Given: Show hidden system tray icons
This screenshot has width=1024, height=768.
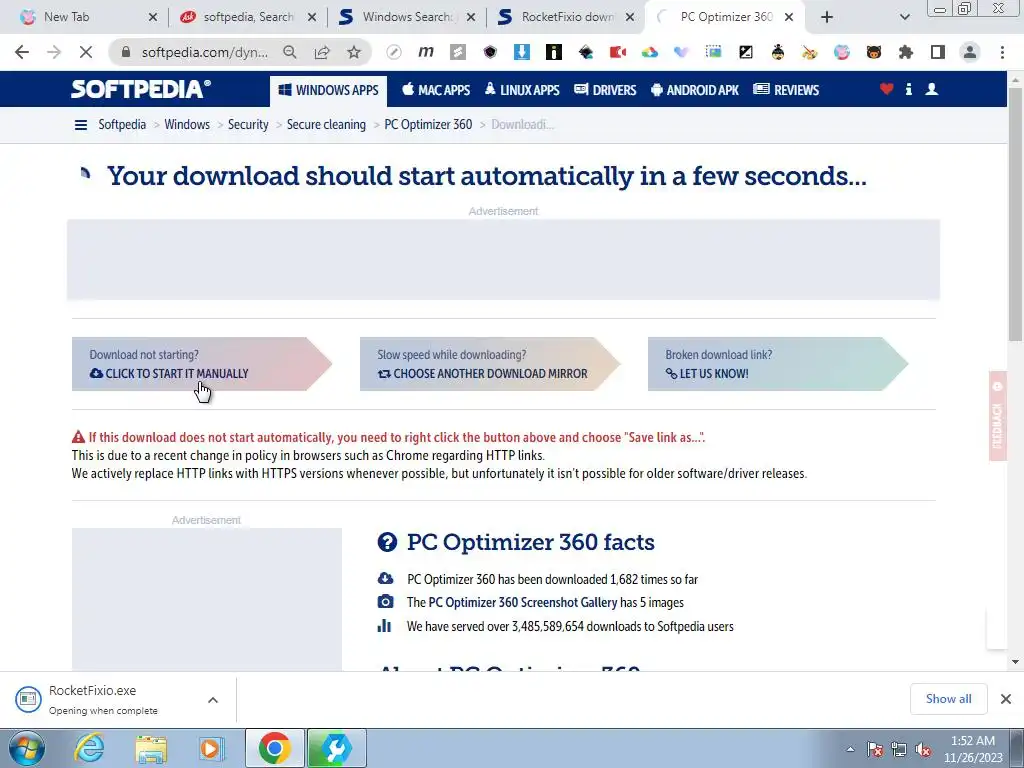Looking at the screenshot, I should [850, 749].
